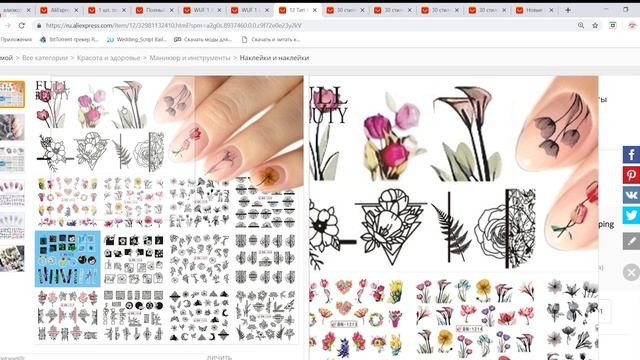
Task: Reload the current page
Action: coord(22,25)
